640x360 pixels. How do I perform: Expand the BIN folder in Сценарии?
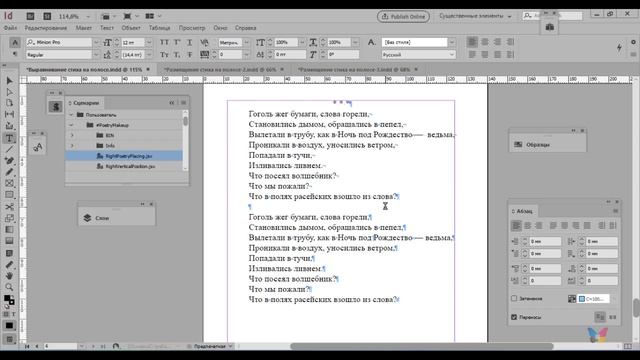point(72,135)
